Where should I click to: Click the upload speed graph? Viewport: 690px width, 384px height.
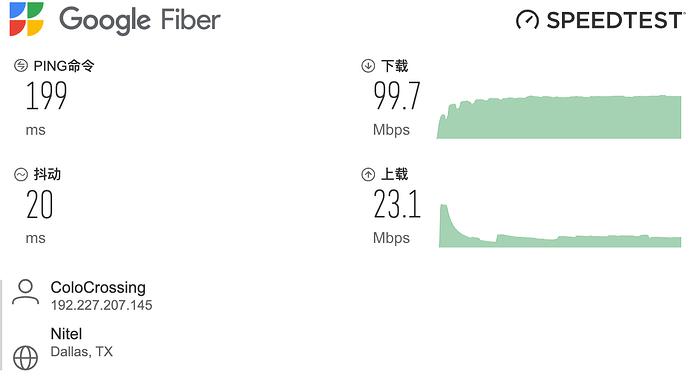pyautogui.click(x=560, y=226)
